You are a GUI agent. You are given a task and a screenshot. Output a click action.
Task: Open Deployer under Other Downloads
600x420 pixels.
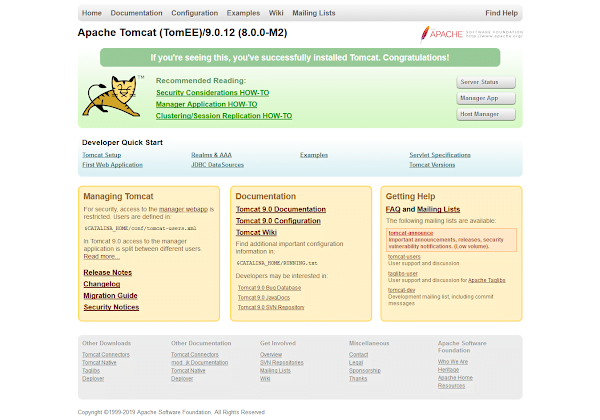93,379
